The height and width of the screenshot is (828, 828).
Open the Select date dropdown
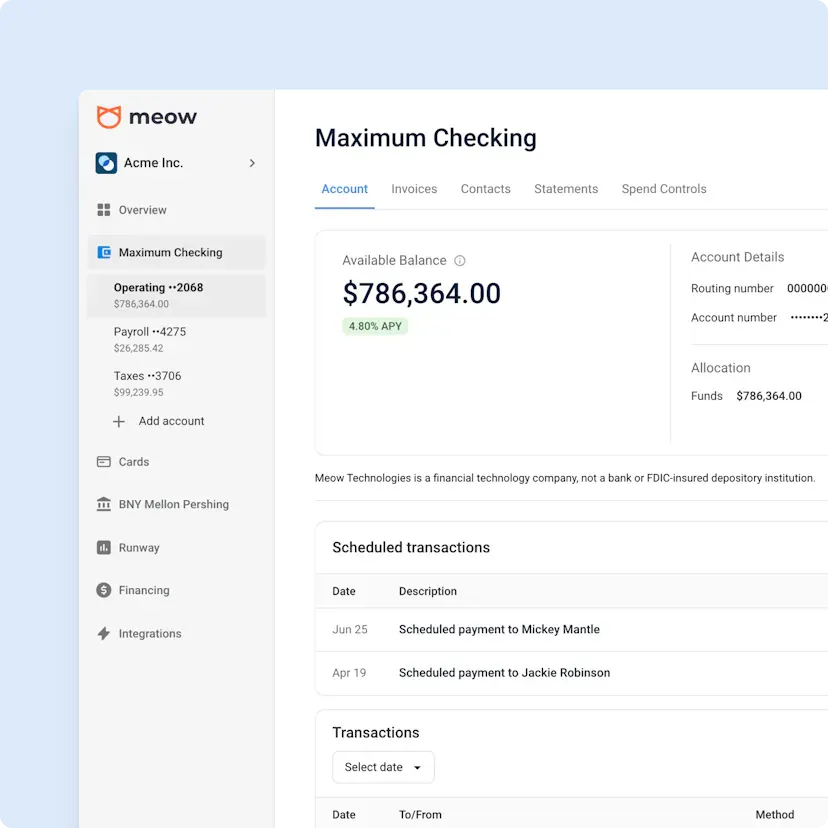383,767
